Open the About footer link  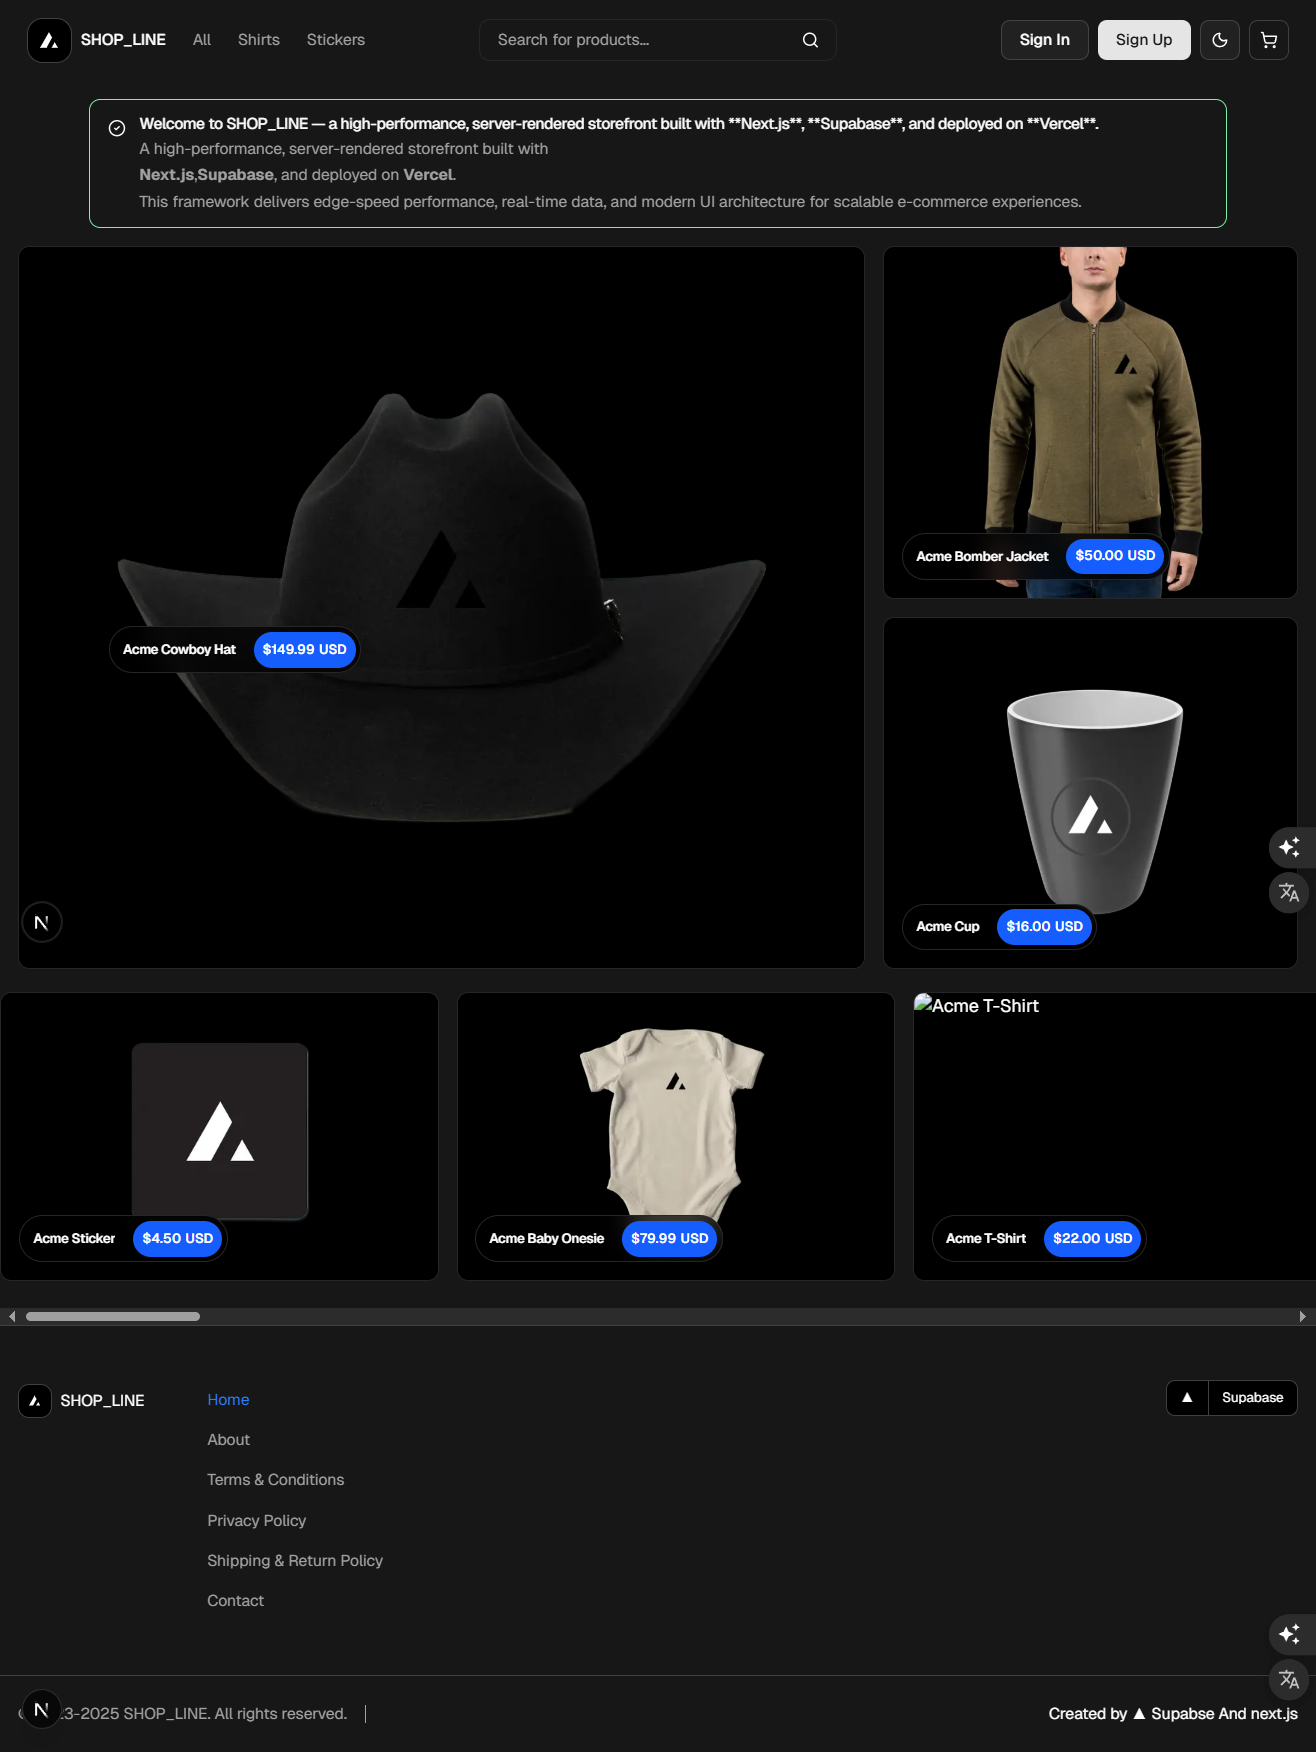point(229,1440)
